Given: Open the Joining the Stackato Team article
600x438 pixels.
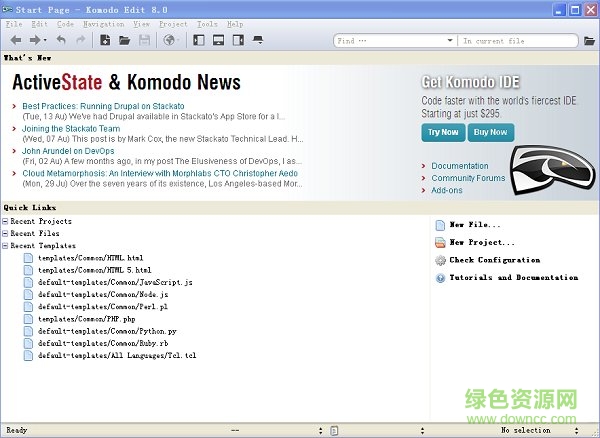Looking at the screenshot, I should 71,128.
